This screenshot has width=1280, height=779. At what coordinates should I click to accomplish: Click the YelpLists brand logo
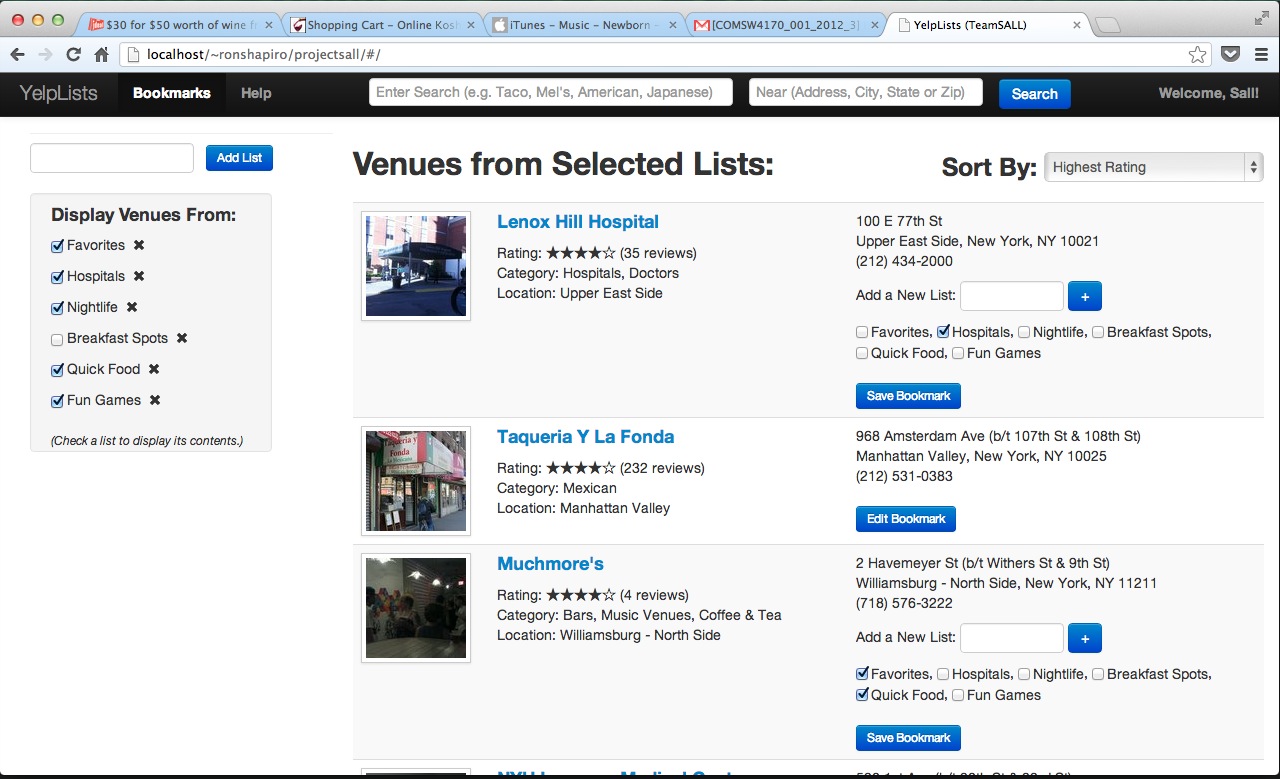pyautogui.click(x=59, y=93)
